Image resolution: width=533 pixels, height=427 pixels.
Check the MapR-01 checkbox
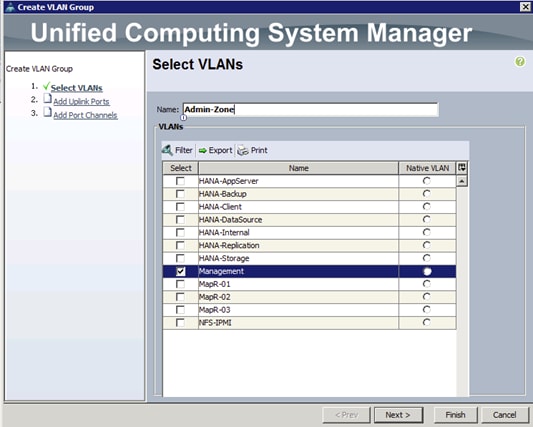click(x=180, y=284)
